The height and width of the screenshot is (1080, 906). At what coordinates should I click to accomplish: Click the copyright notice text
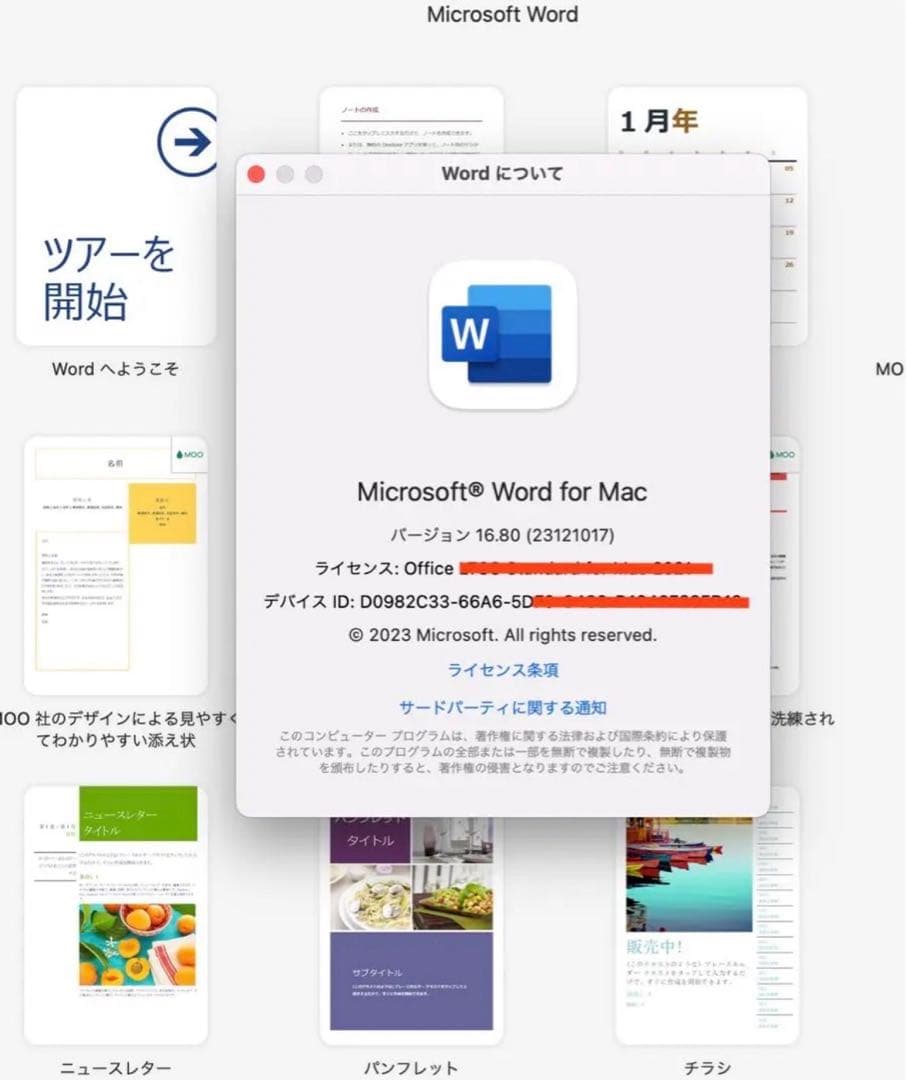coord(503,634)
